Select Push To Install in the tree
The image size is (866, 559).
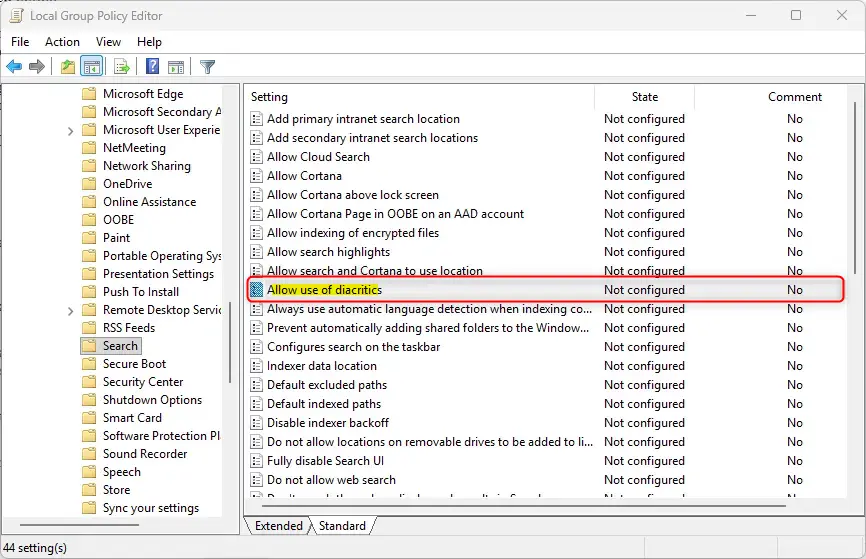pos(141,292)
